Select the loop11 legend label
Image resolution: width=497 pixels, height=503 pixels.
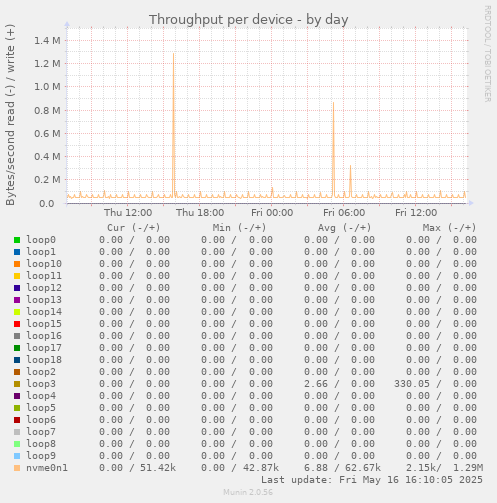pos(44,276)
